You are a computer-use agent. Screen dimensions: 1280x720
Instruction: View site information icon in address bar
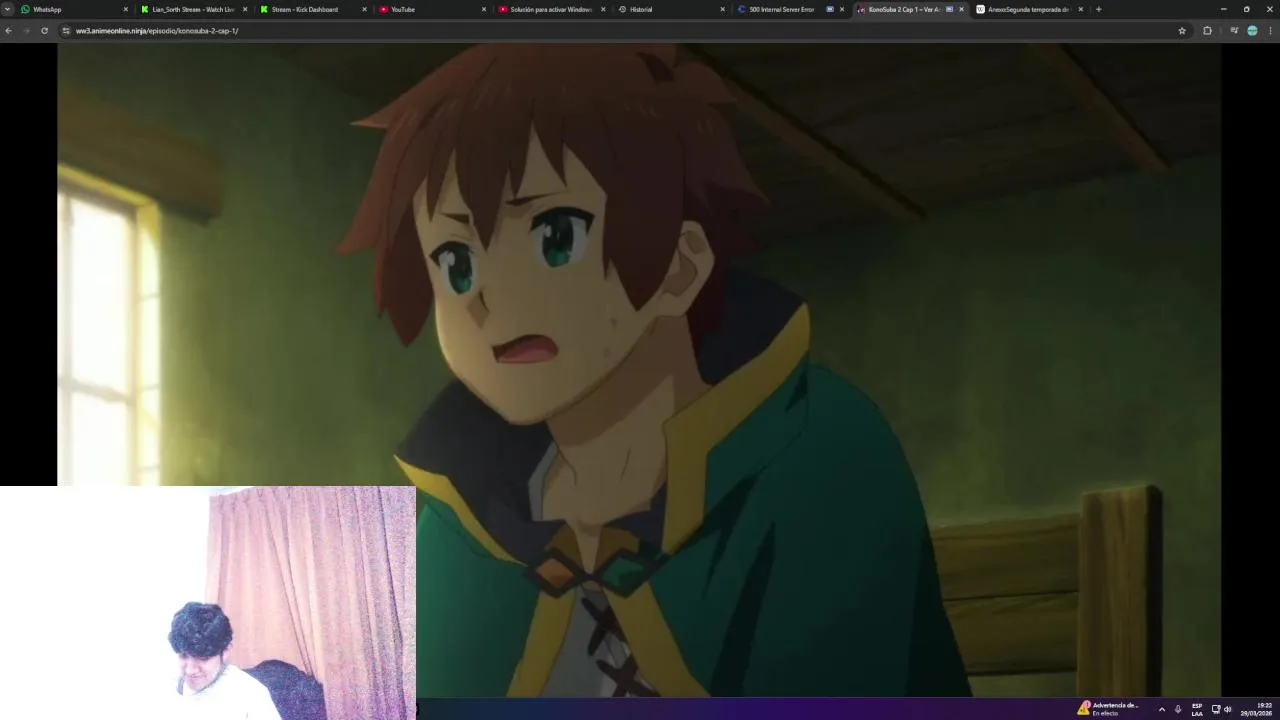click(x=66, y=31)
